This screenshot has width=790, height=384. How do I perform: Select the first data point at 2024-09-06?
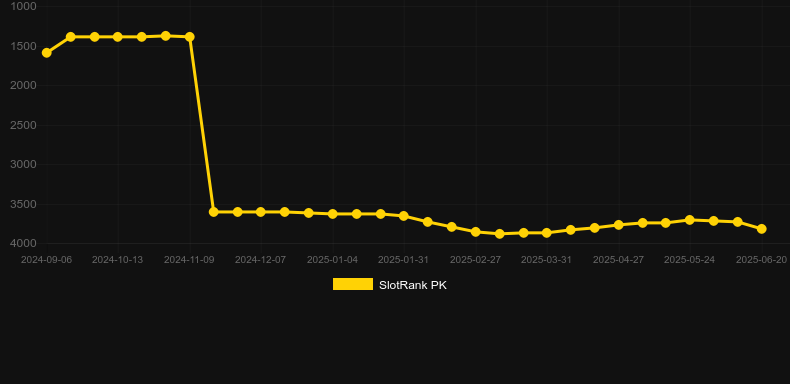coord(46,53)
